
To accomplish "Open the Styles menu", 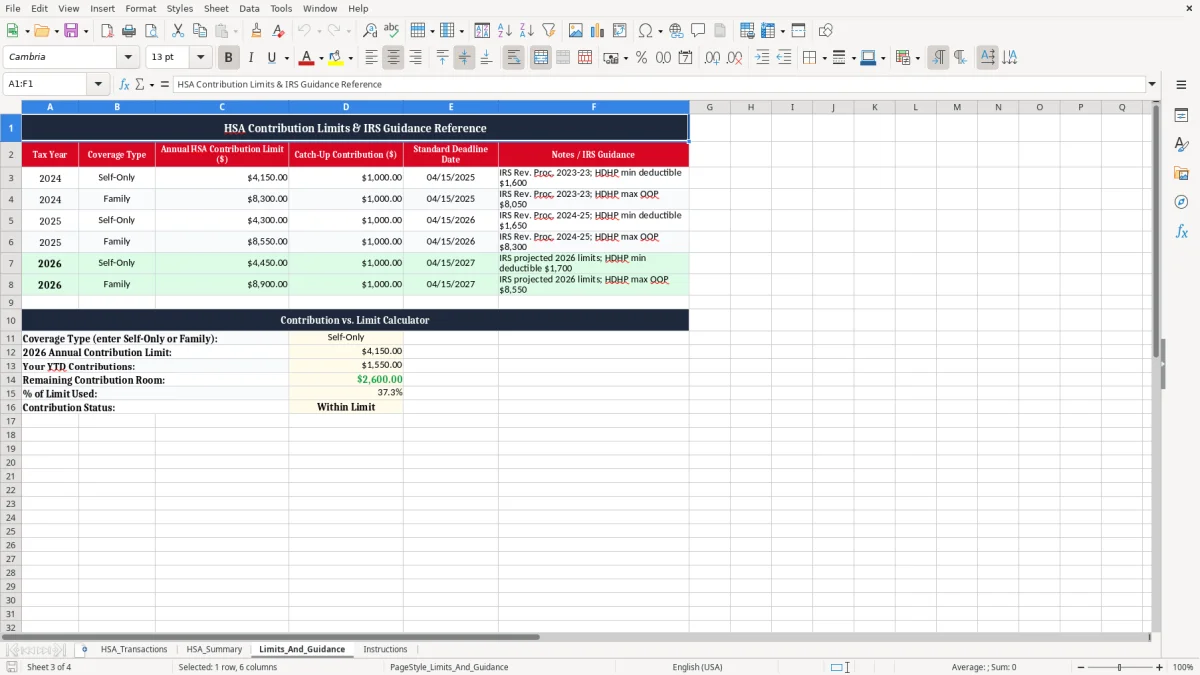I will click(180, 8).
